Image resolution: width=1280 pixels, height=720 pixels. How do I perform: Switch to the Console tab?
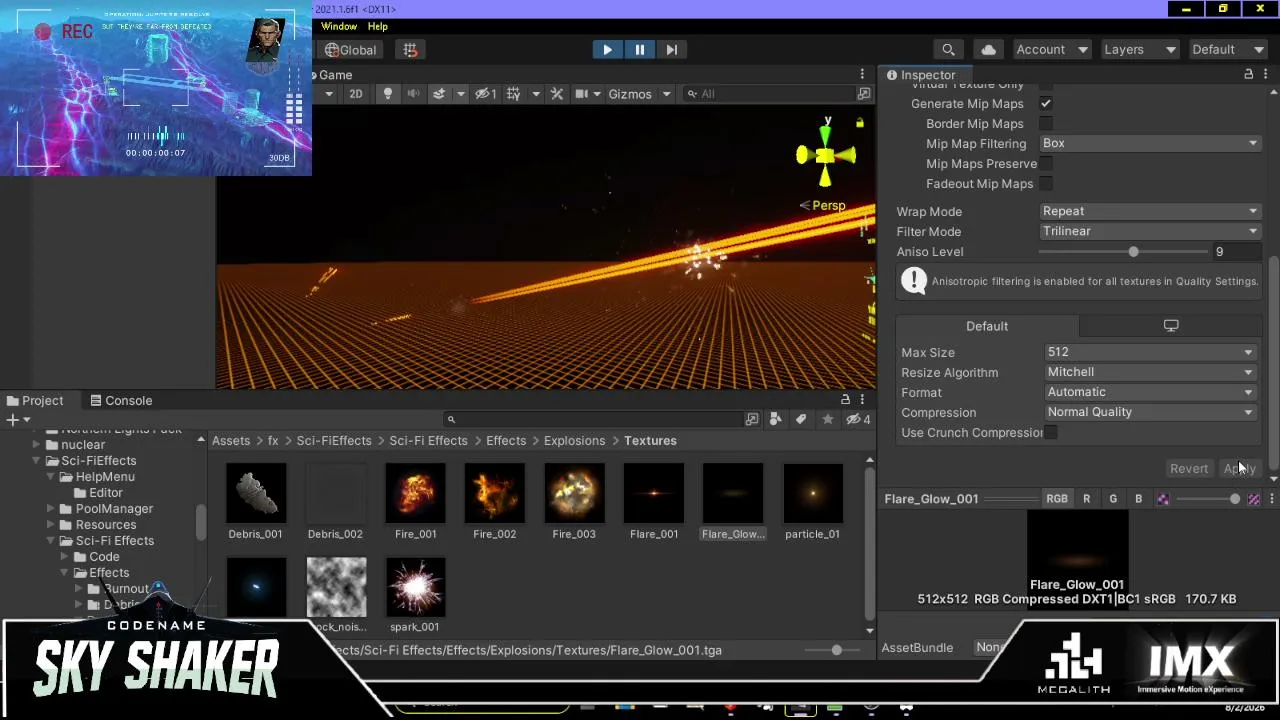click(121, 400)
